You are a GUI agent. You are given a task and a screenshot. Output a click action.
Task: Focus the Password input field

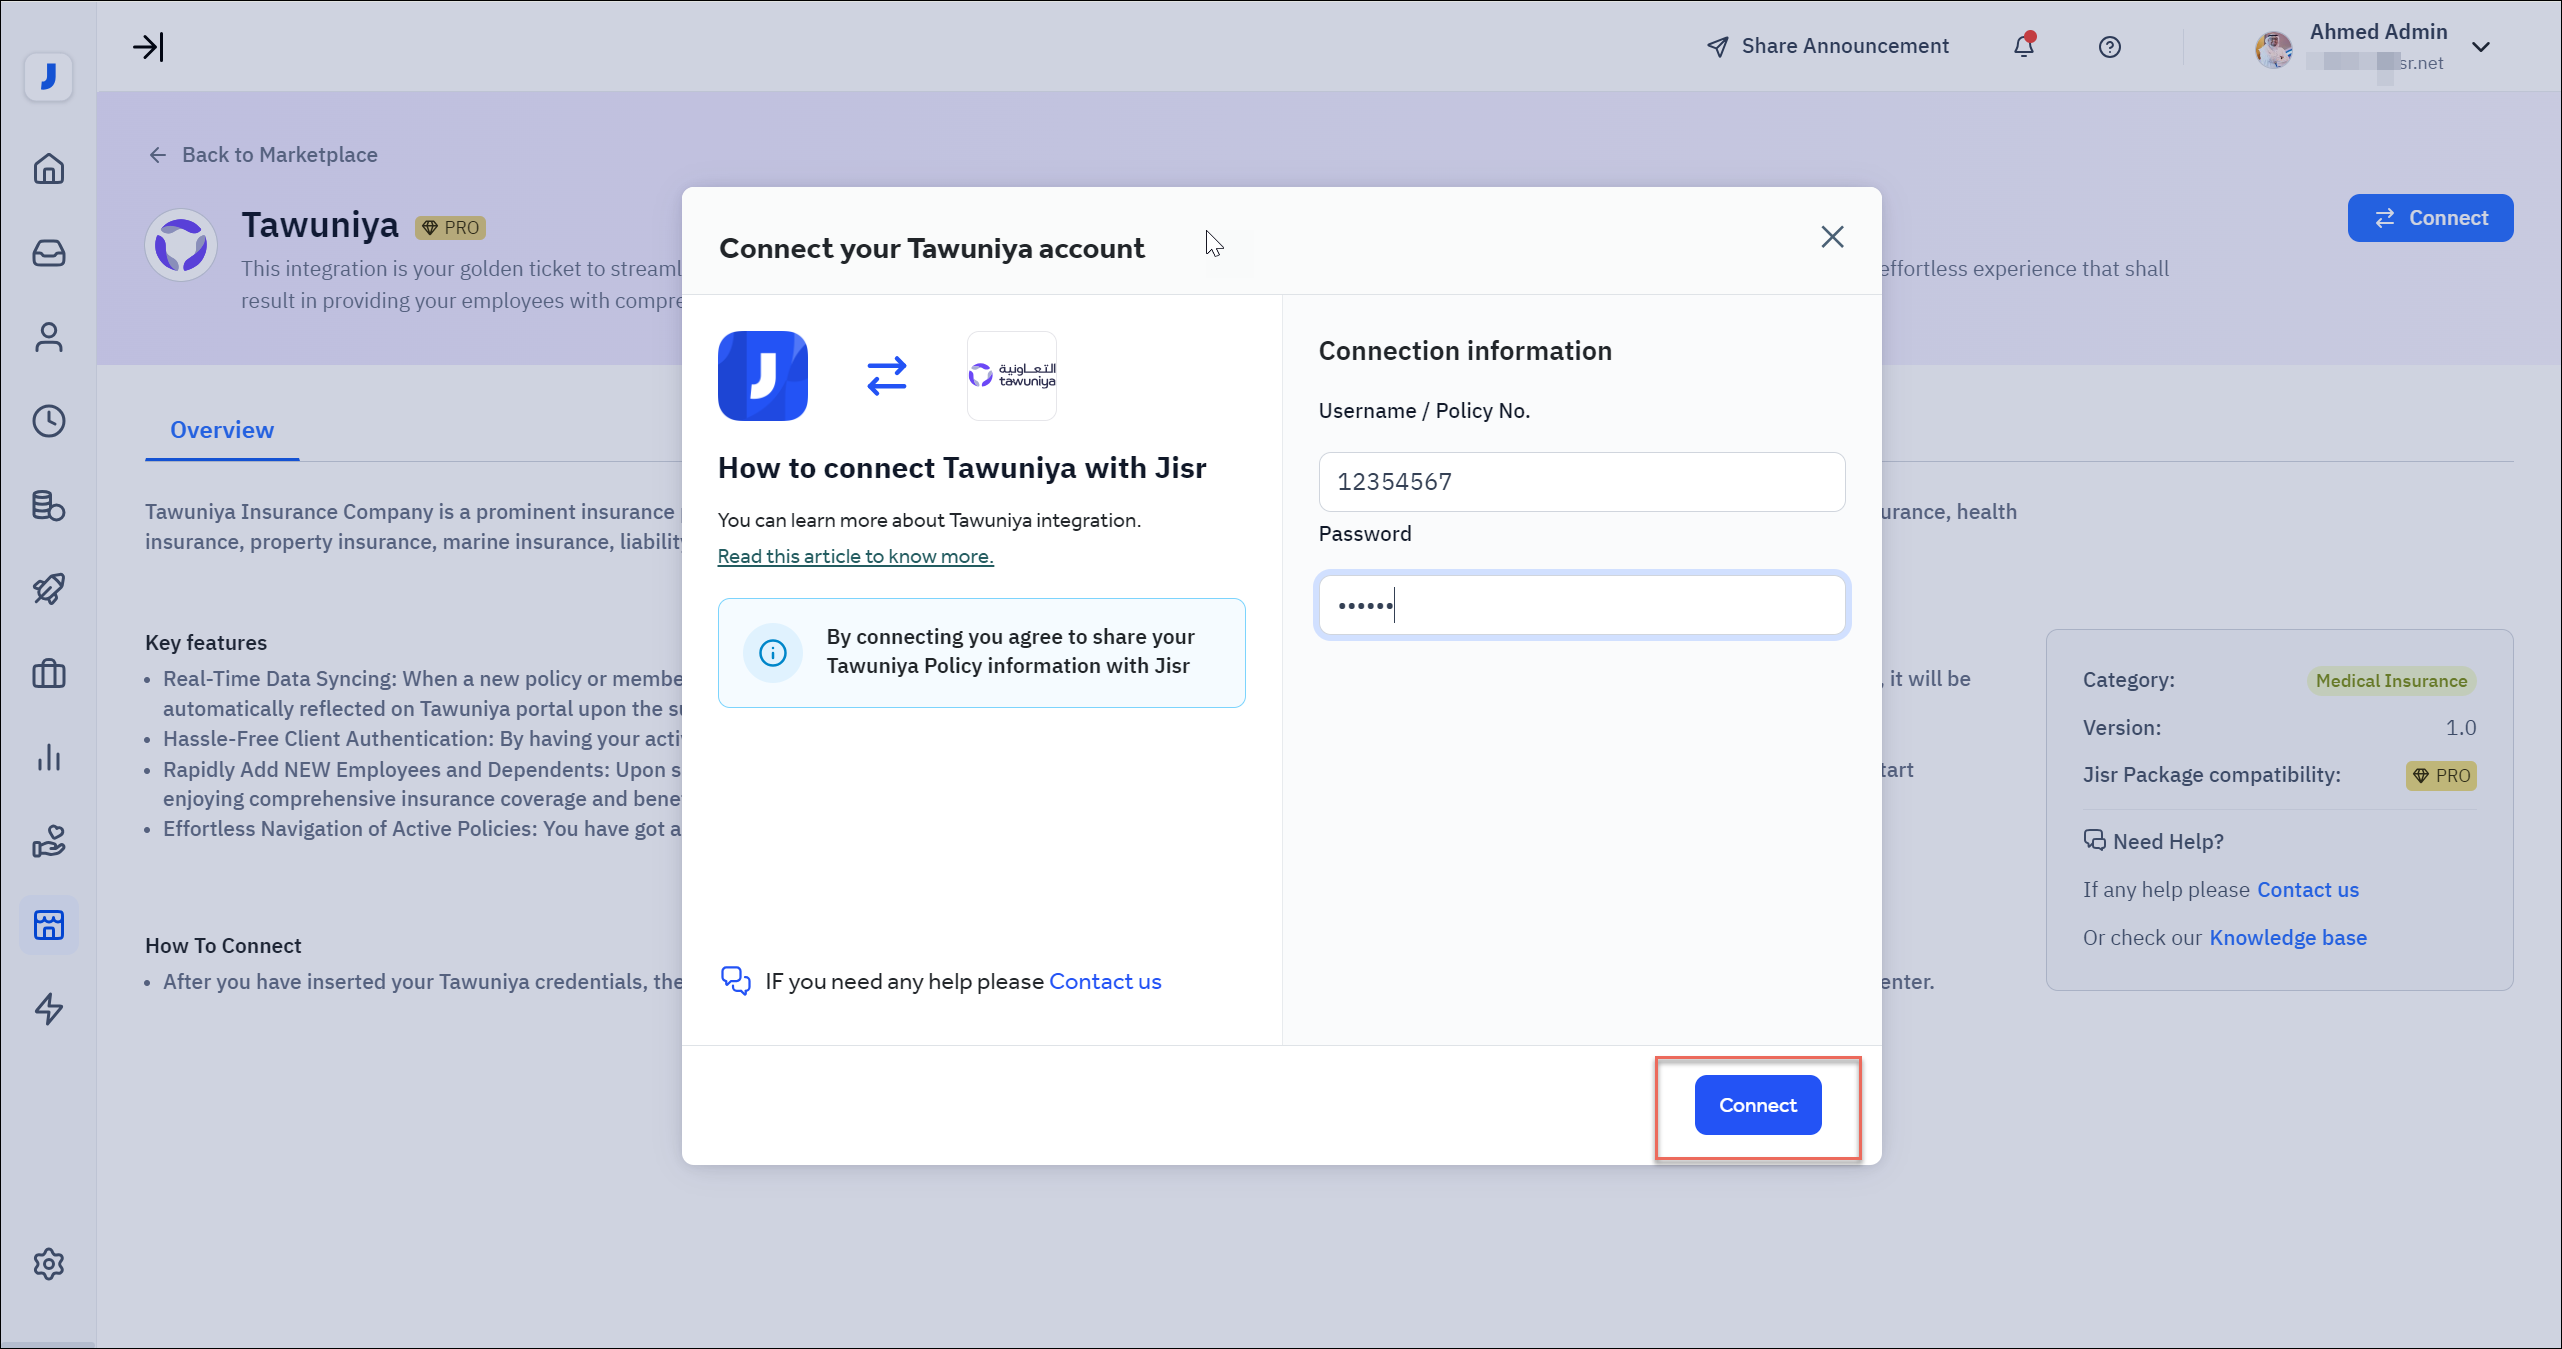1581,605
